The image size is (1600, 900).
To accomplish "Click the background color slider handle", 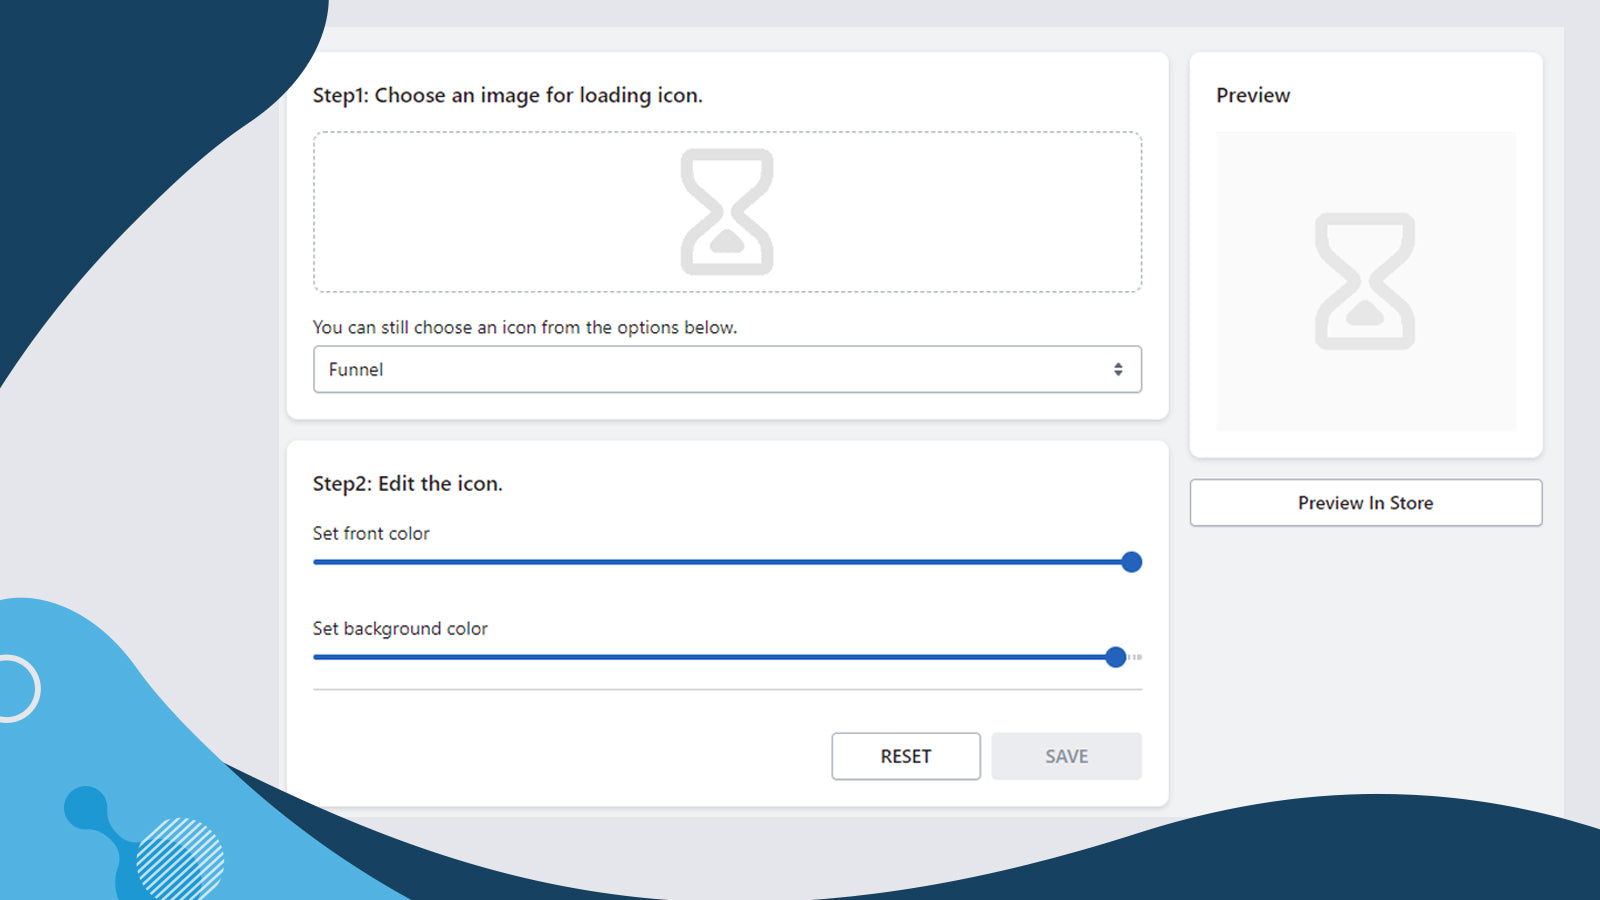I will (x=1116, y=657).
